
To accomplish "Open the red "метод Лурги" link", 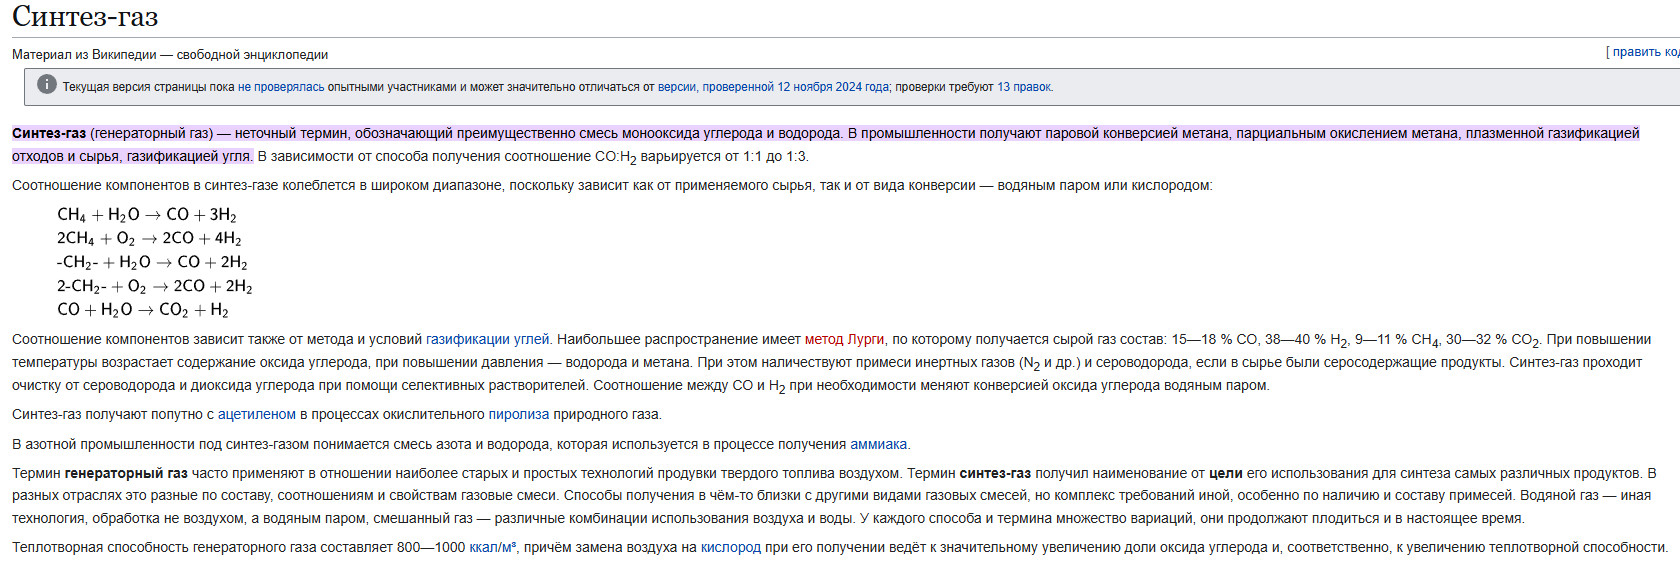I will pos(844,339).
